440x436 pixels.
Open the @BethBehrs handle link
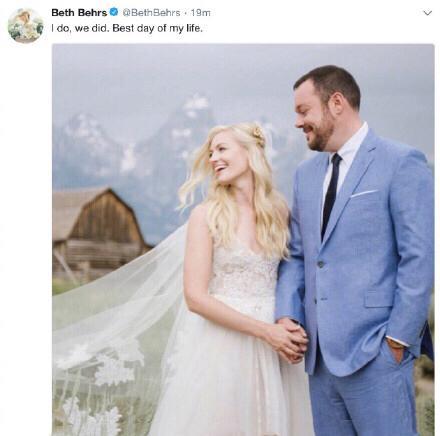(151, 13)
